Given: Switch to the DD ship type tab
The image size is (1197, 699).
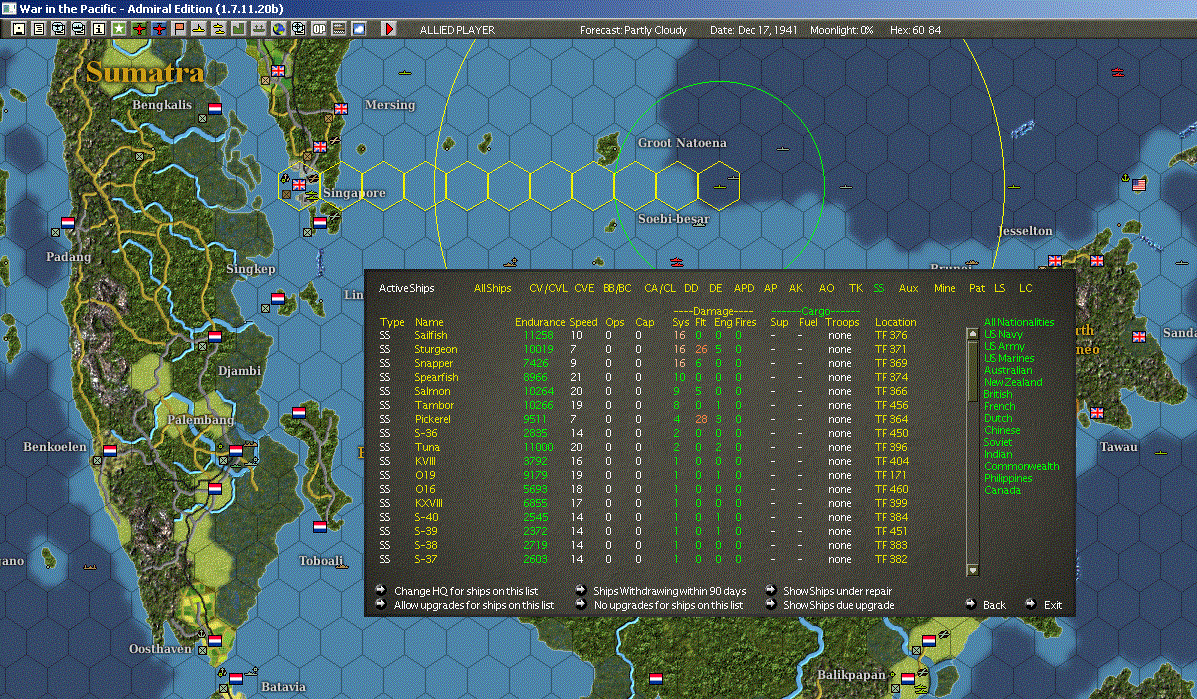Looking at the screenshot, I should point(691,288).
